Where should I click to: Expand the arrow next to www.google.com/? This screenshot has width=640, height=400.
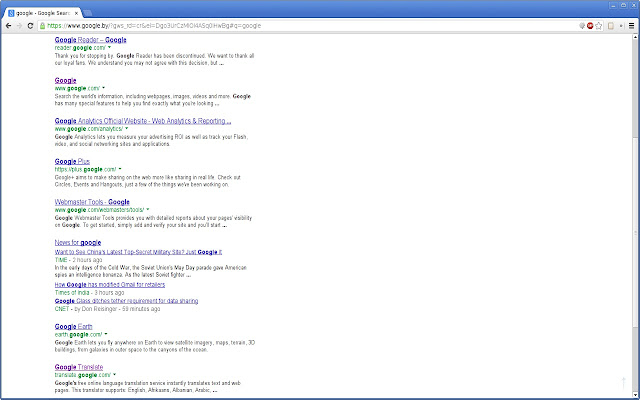(104, 88)
